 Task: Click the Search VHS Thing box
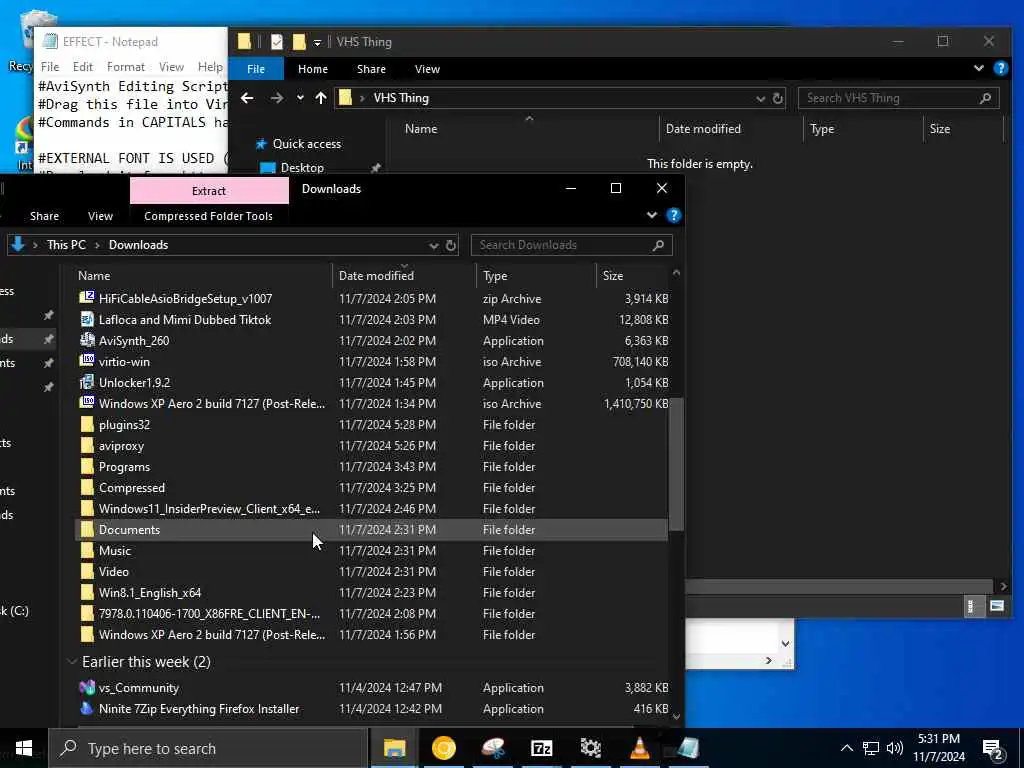(899, 98)
